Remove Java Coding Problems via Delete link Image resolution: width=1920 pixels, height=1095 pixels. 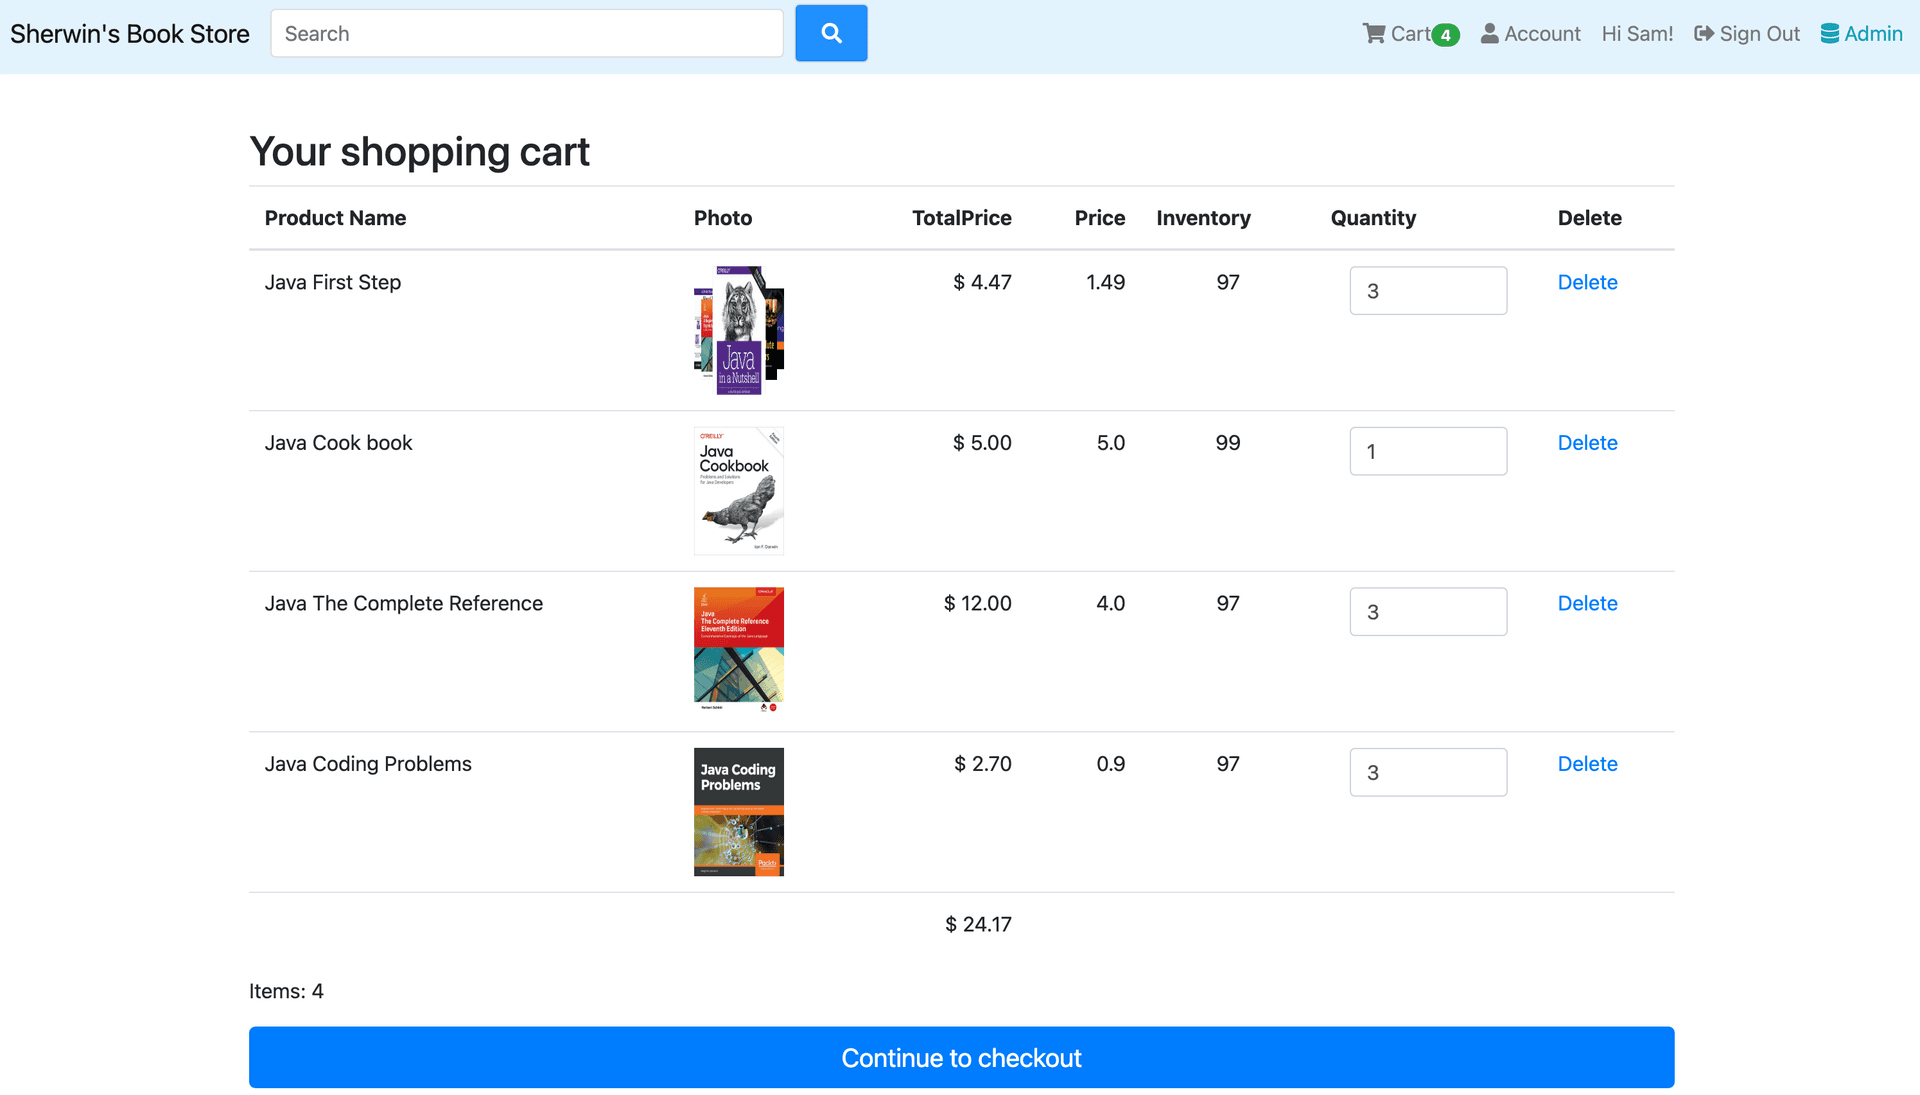click(1587, 764)
